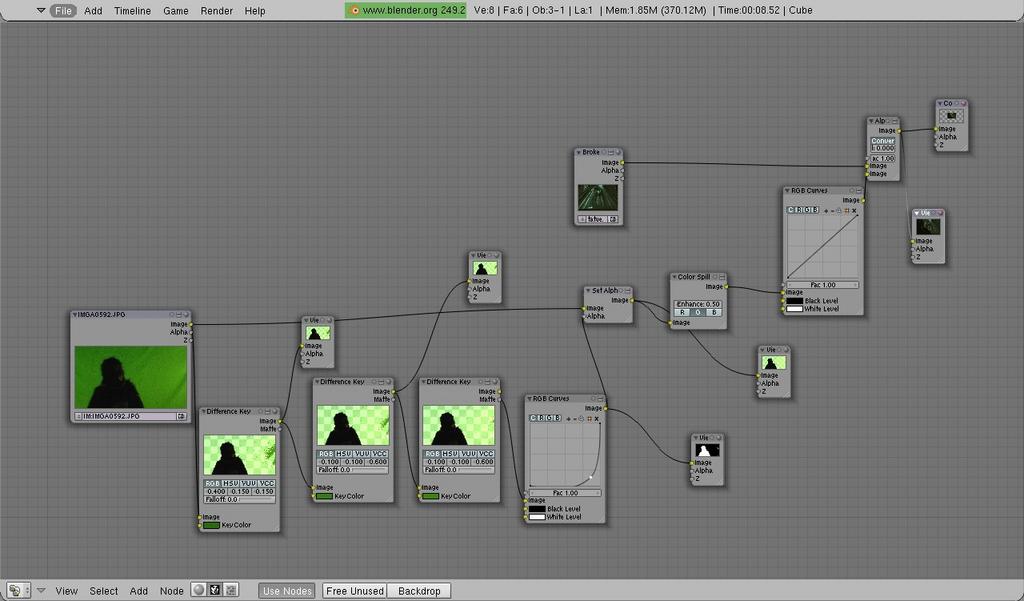Open the View menu in bottom header
Viewport: 1024px width, 601px height.
click(x=67, y=591)
